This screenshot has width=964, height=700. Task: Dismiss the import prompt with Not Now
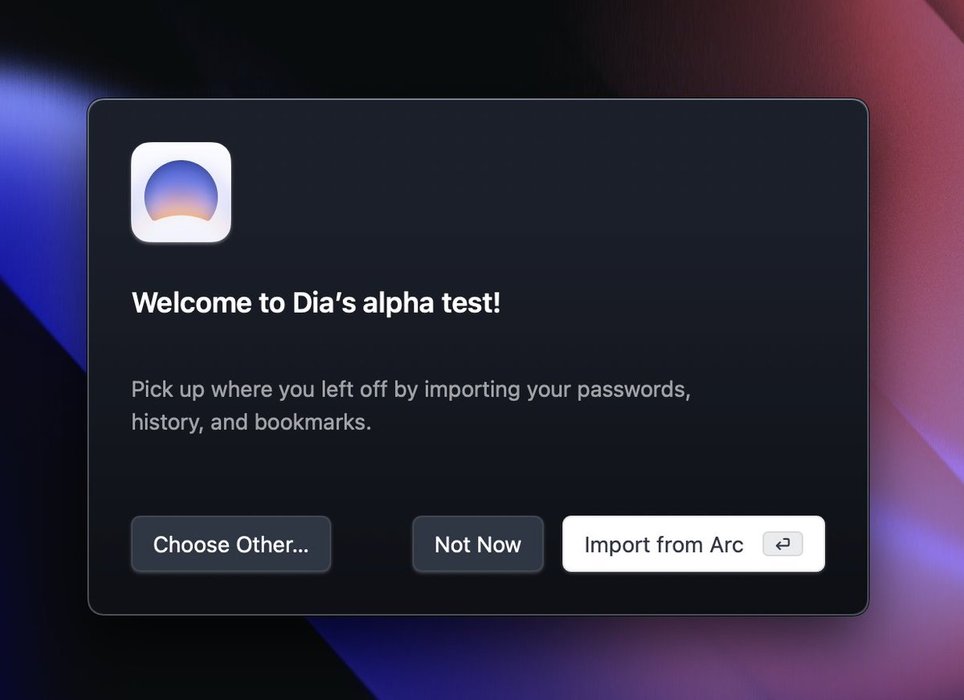478,545
